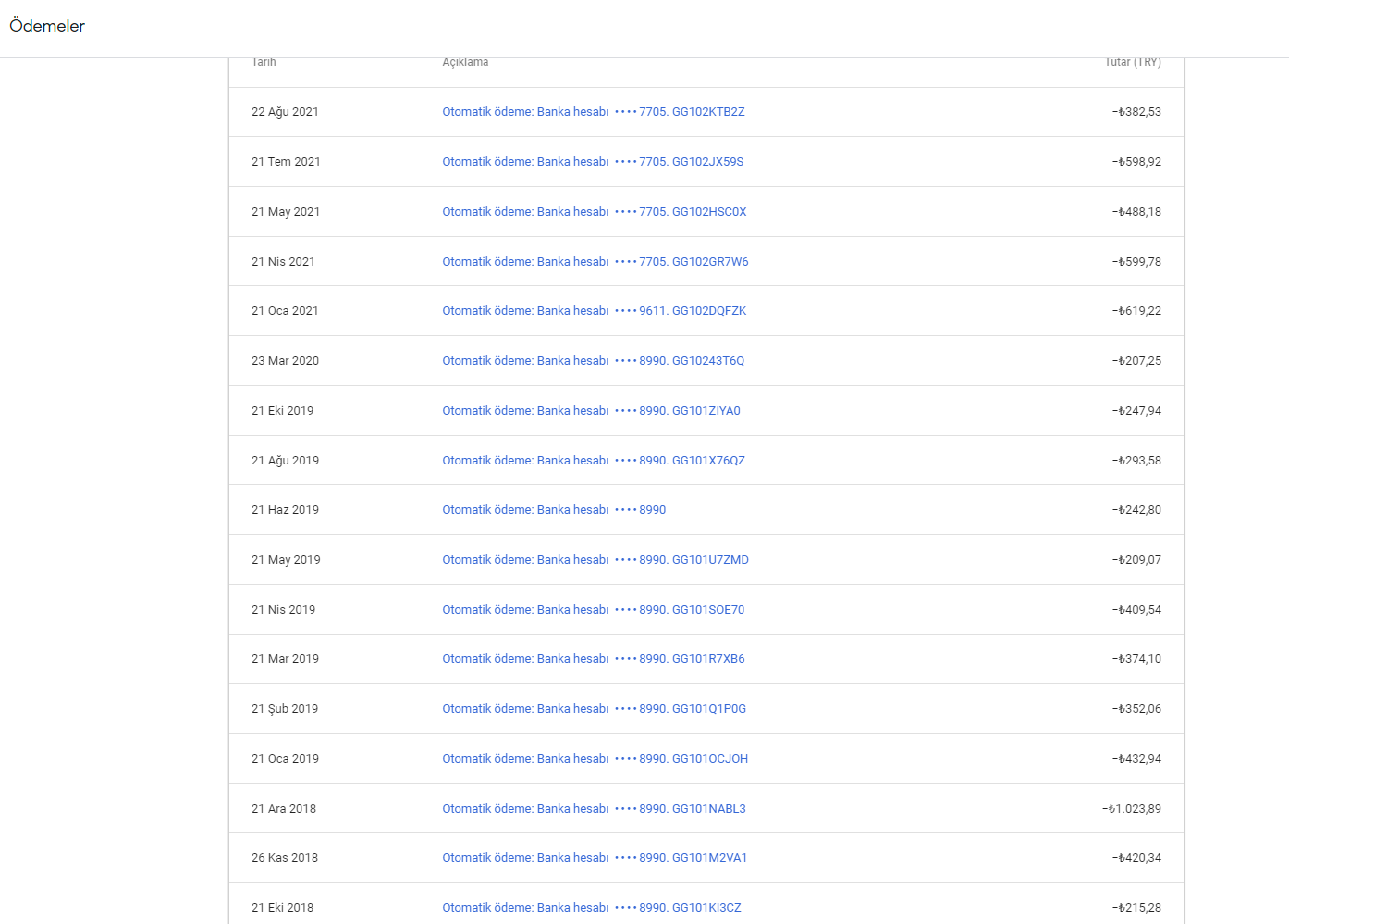The width and height of the screenshot is (1394, 924).
Task: Open payment link GG101KI3CZ
Action: tap(592, 908)
